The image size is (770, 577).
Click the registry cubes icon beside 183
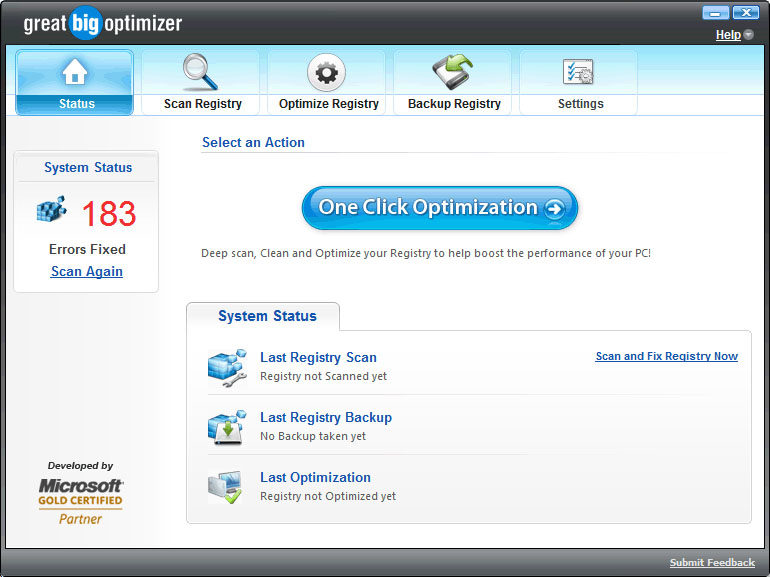[x=52, y=209]
